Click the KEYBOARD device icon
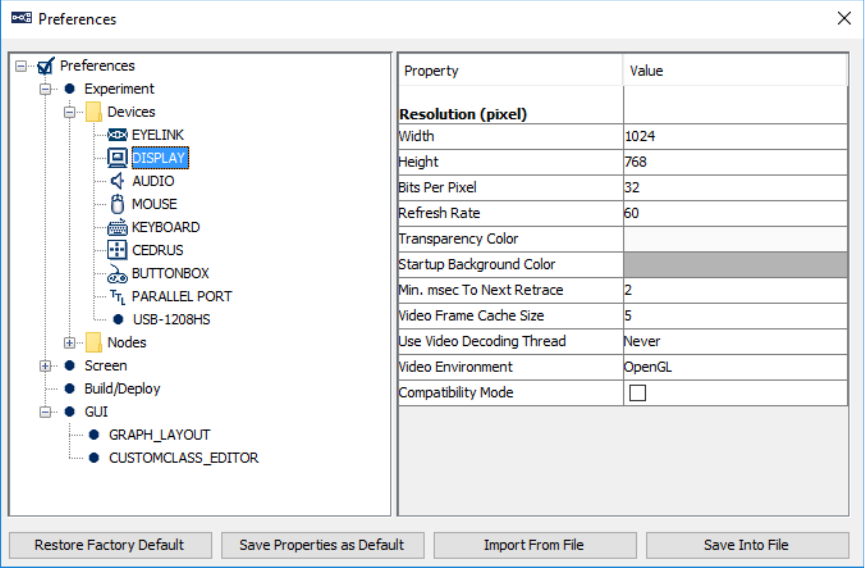Screen dimensions: 865x568 pyautogui.click(x=117, y=227)
